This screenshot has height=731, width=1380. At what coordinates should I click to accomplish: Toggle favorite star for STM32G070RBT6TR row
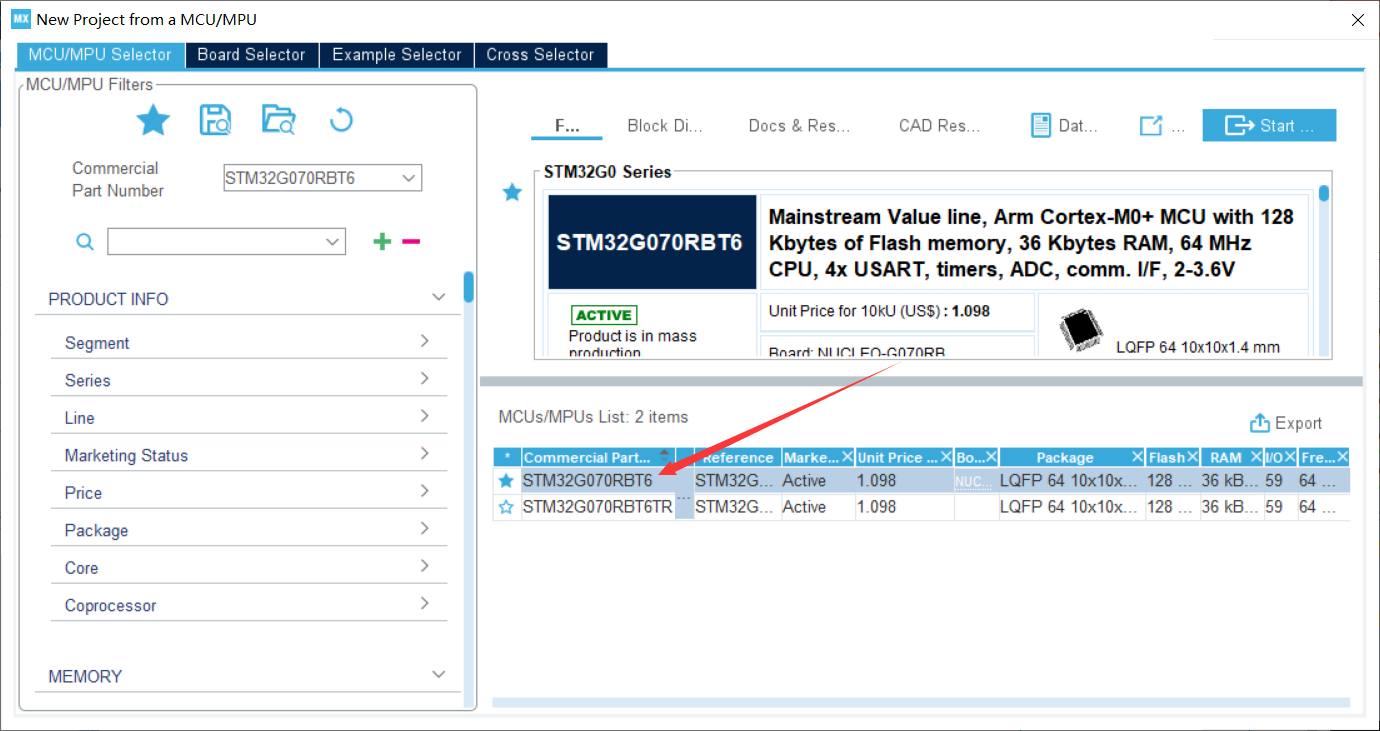point(506,507)
